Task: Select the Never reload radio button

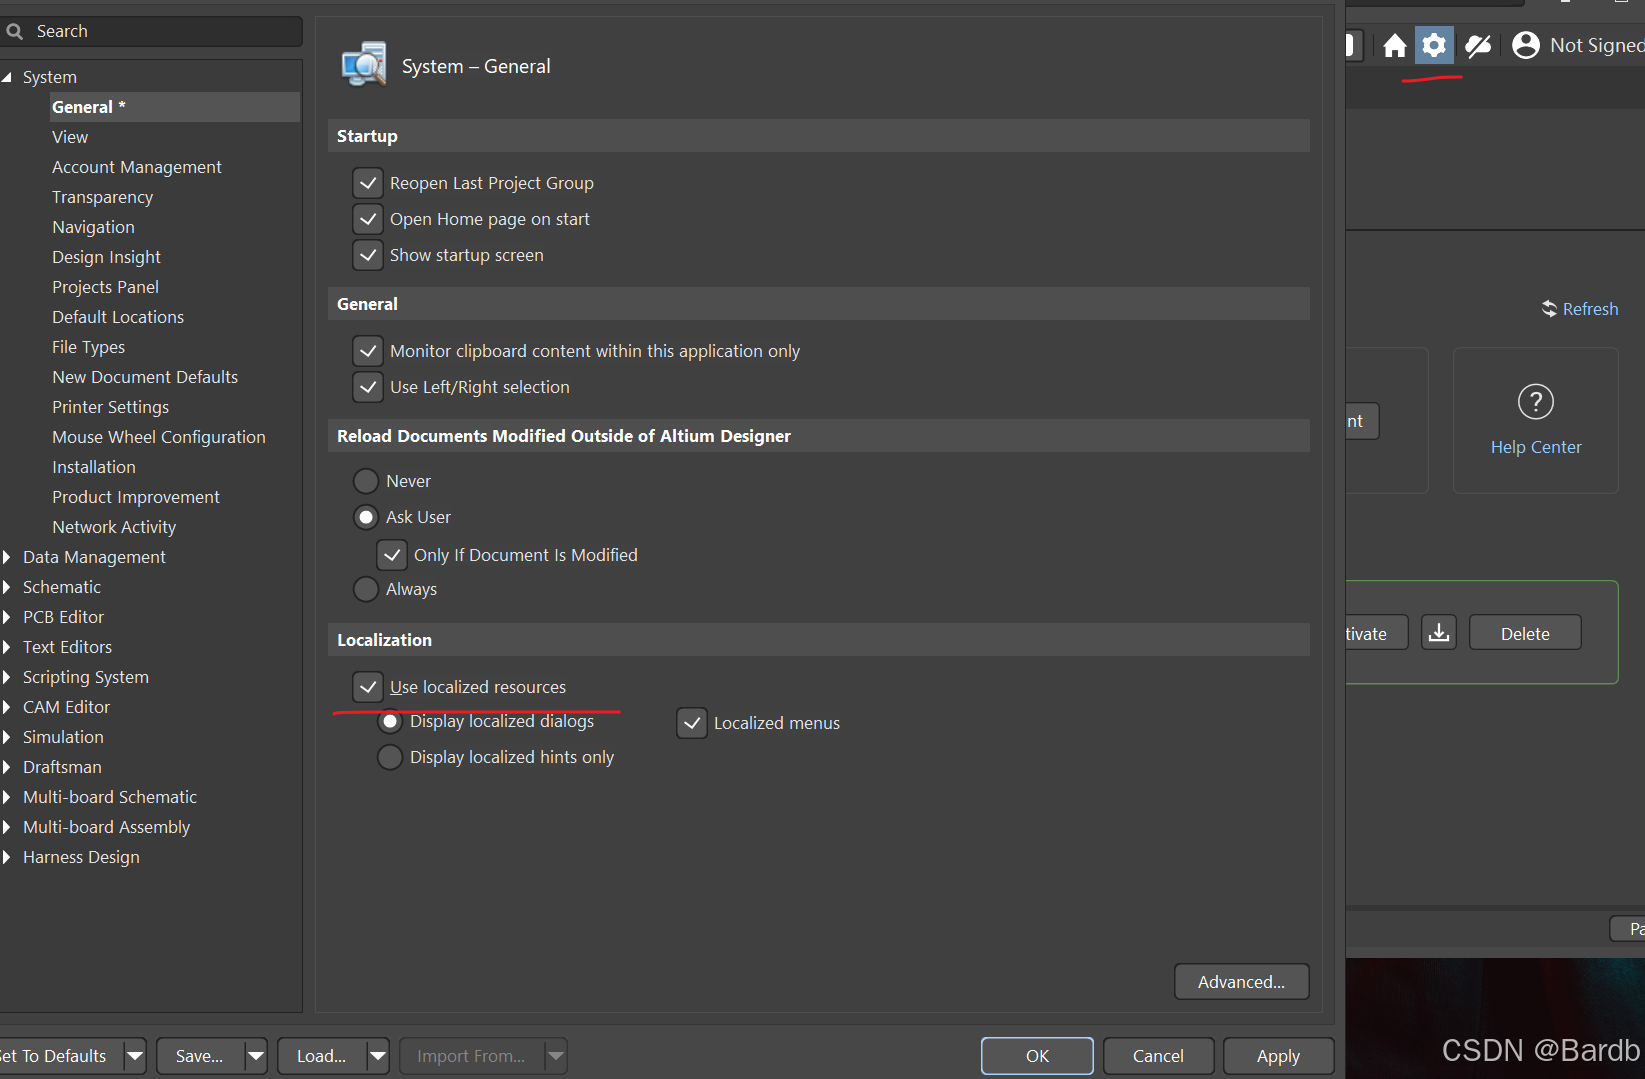Action: pos(366,481)
